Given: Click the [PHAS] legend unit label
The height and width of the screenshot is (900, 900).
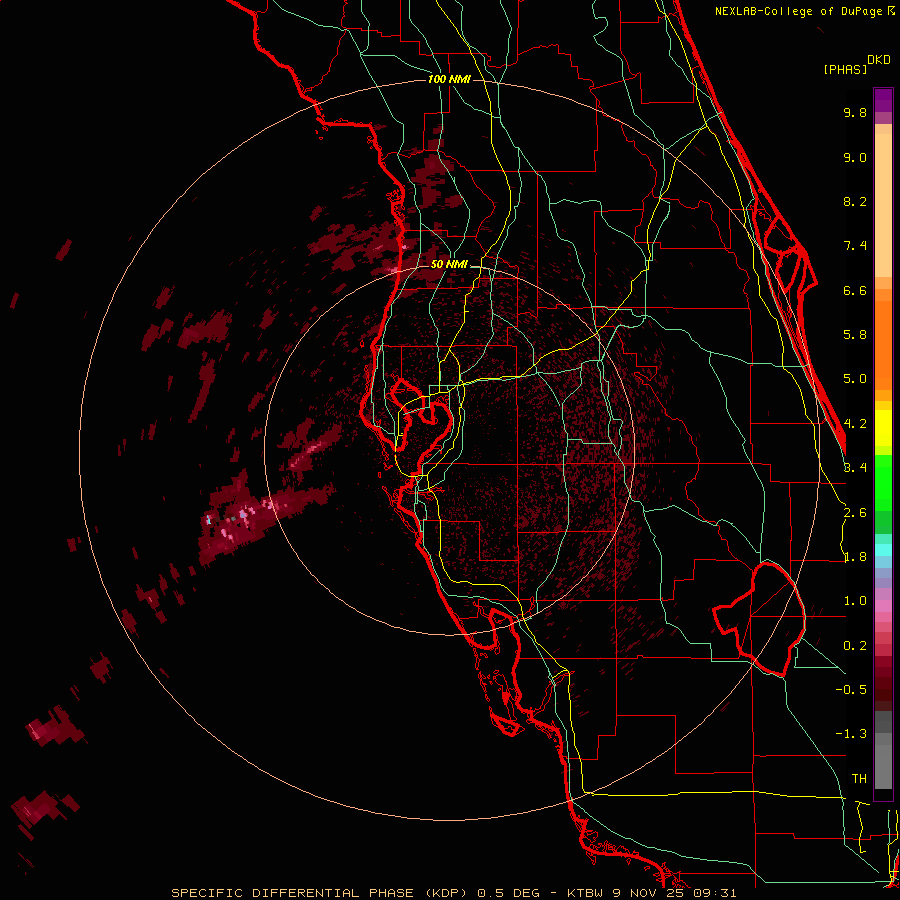Looking at the screenshot, I should tap(845, 69).
